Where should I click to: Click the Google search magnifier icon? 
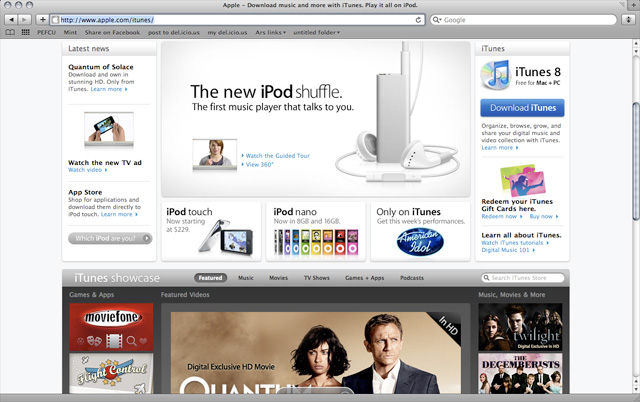tap(436, 20)
